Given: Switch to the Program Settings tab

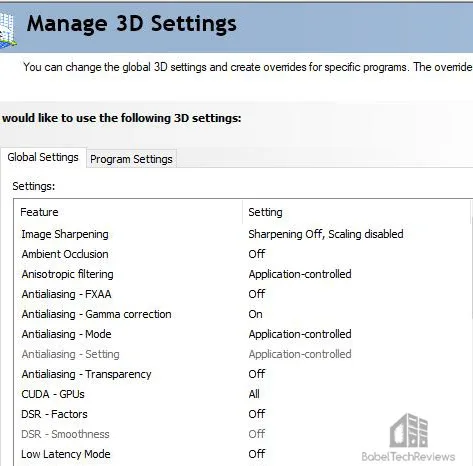Looking at the screenshot, I should (x=131, y=159).
